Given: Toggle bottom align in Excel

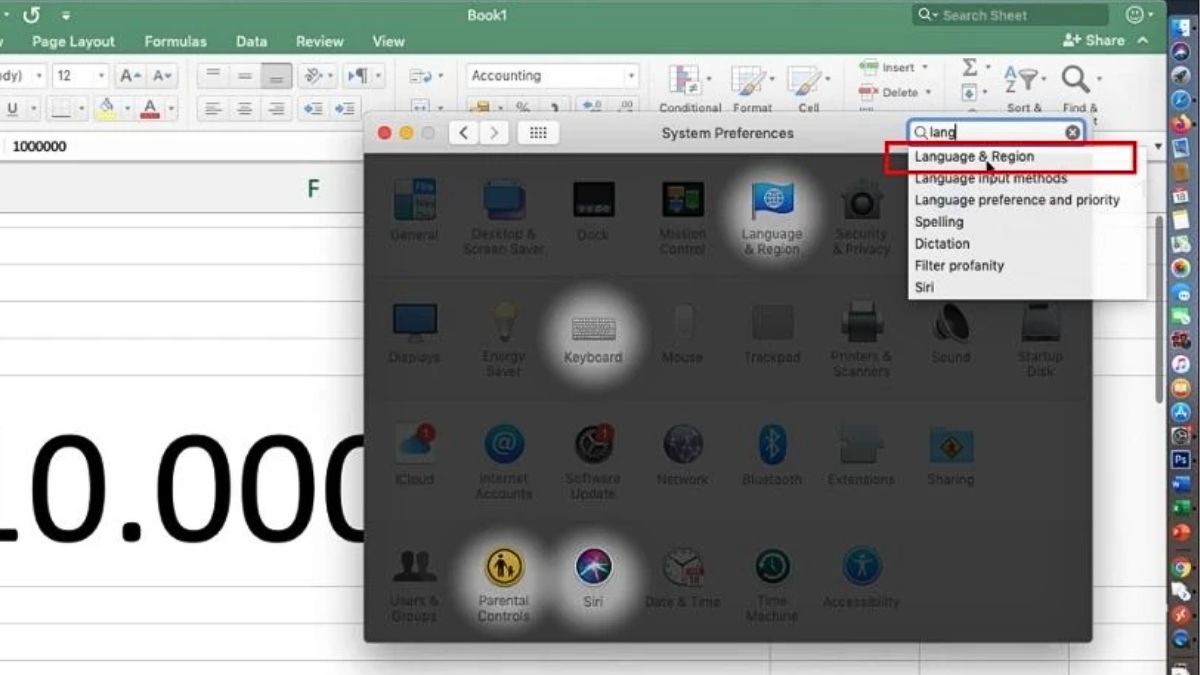Looking at the screenshot, I should pos(277,76).
